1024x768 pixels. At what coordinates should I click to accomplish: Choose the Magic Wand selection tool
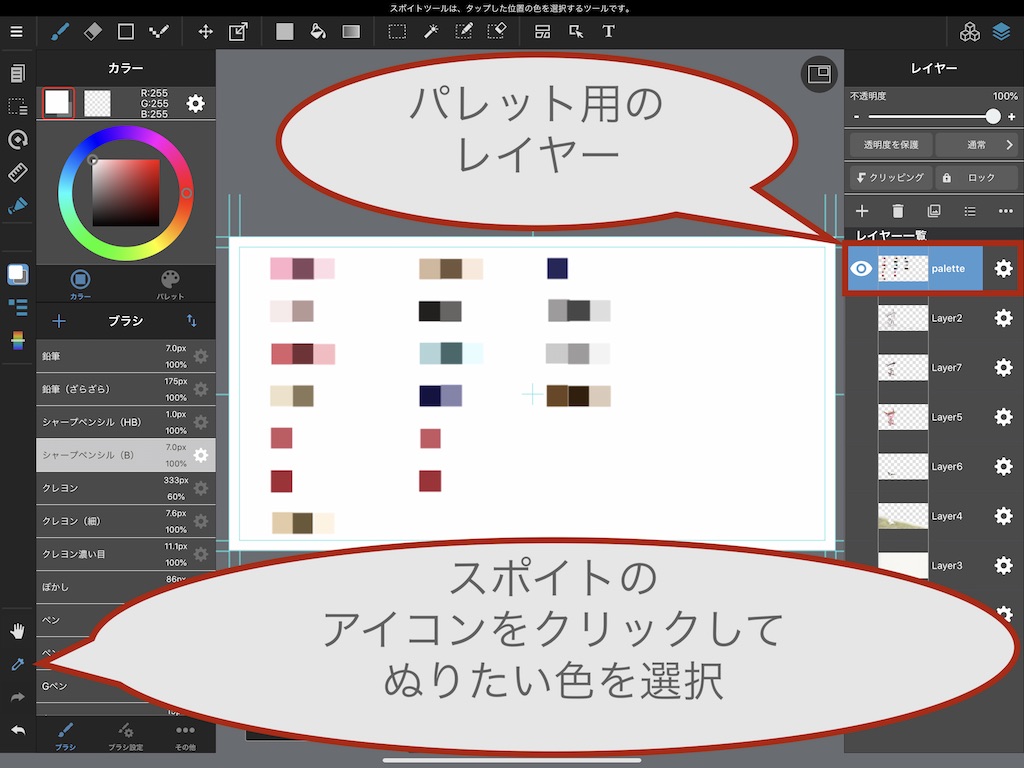coord(431,31)
